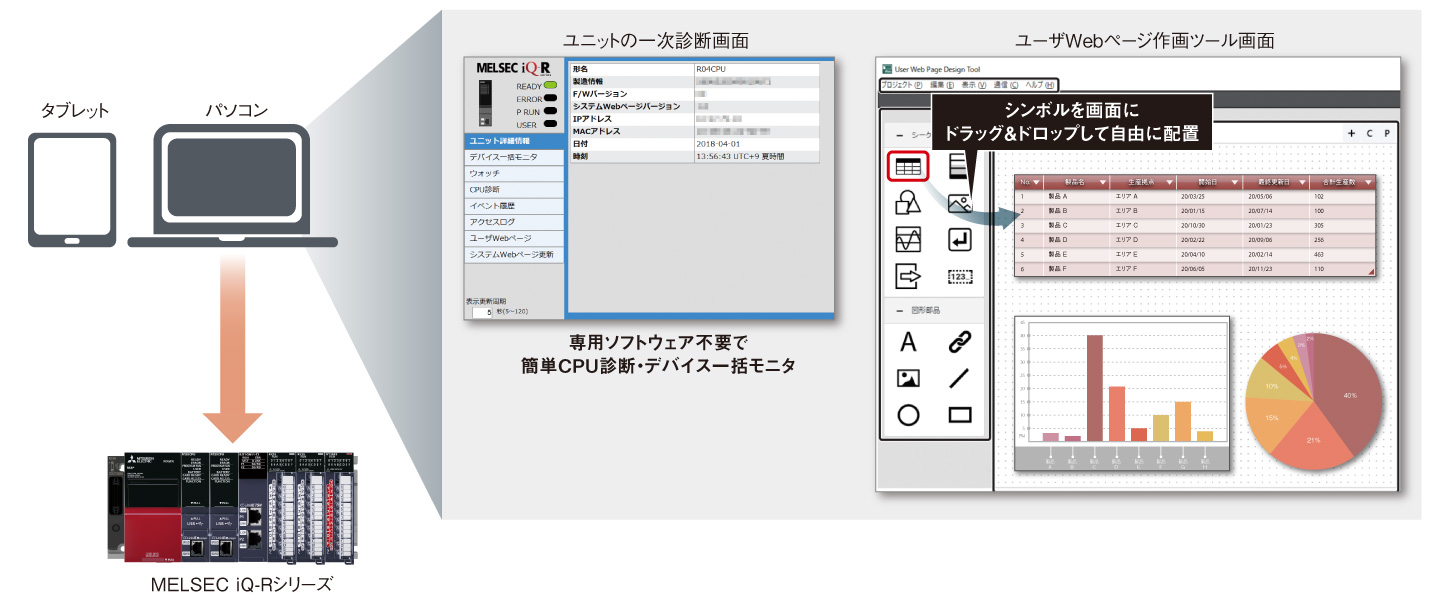Viewport: 1440px width, 610px height.
Task: Open the No. column filter dropdown
Action: tap(1036, 182)
